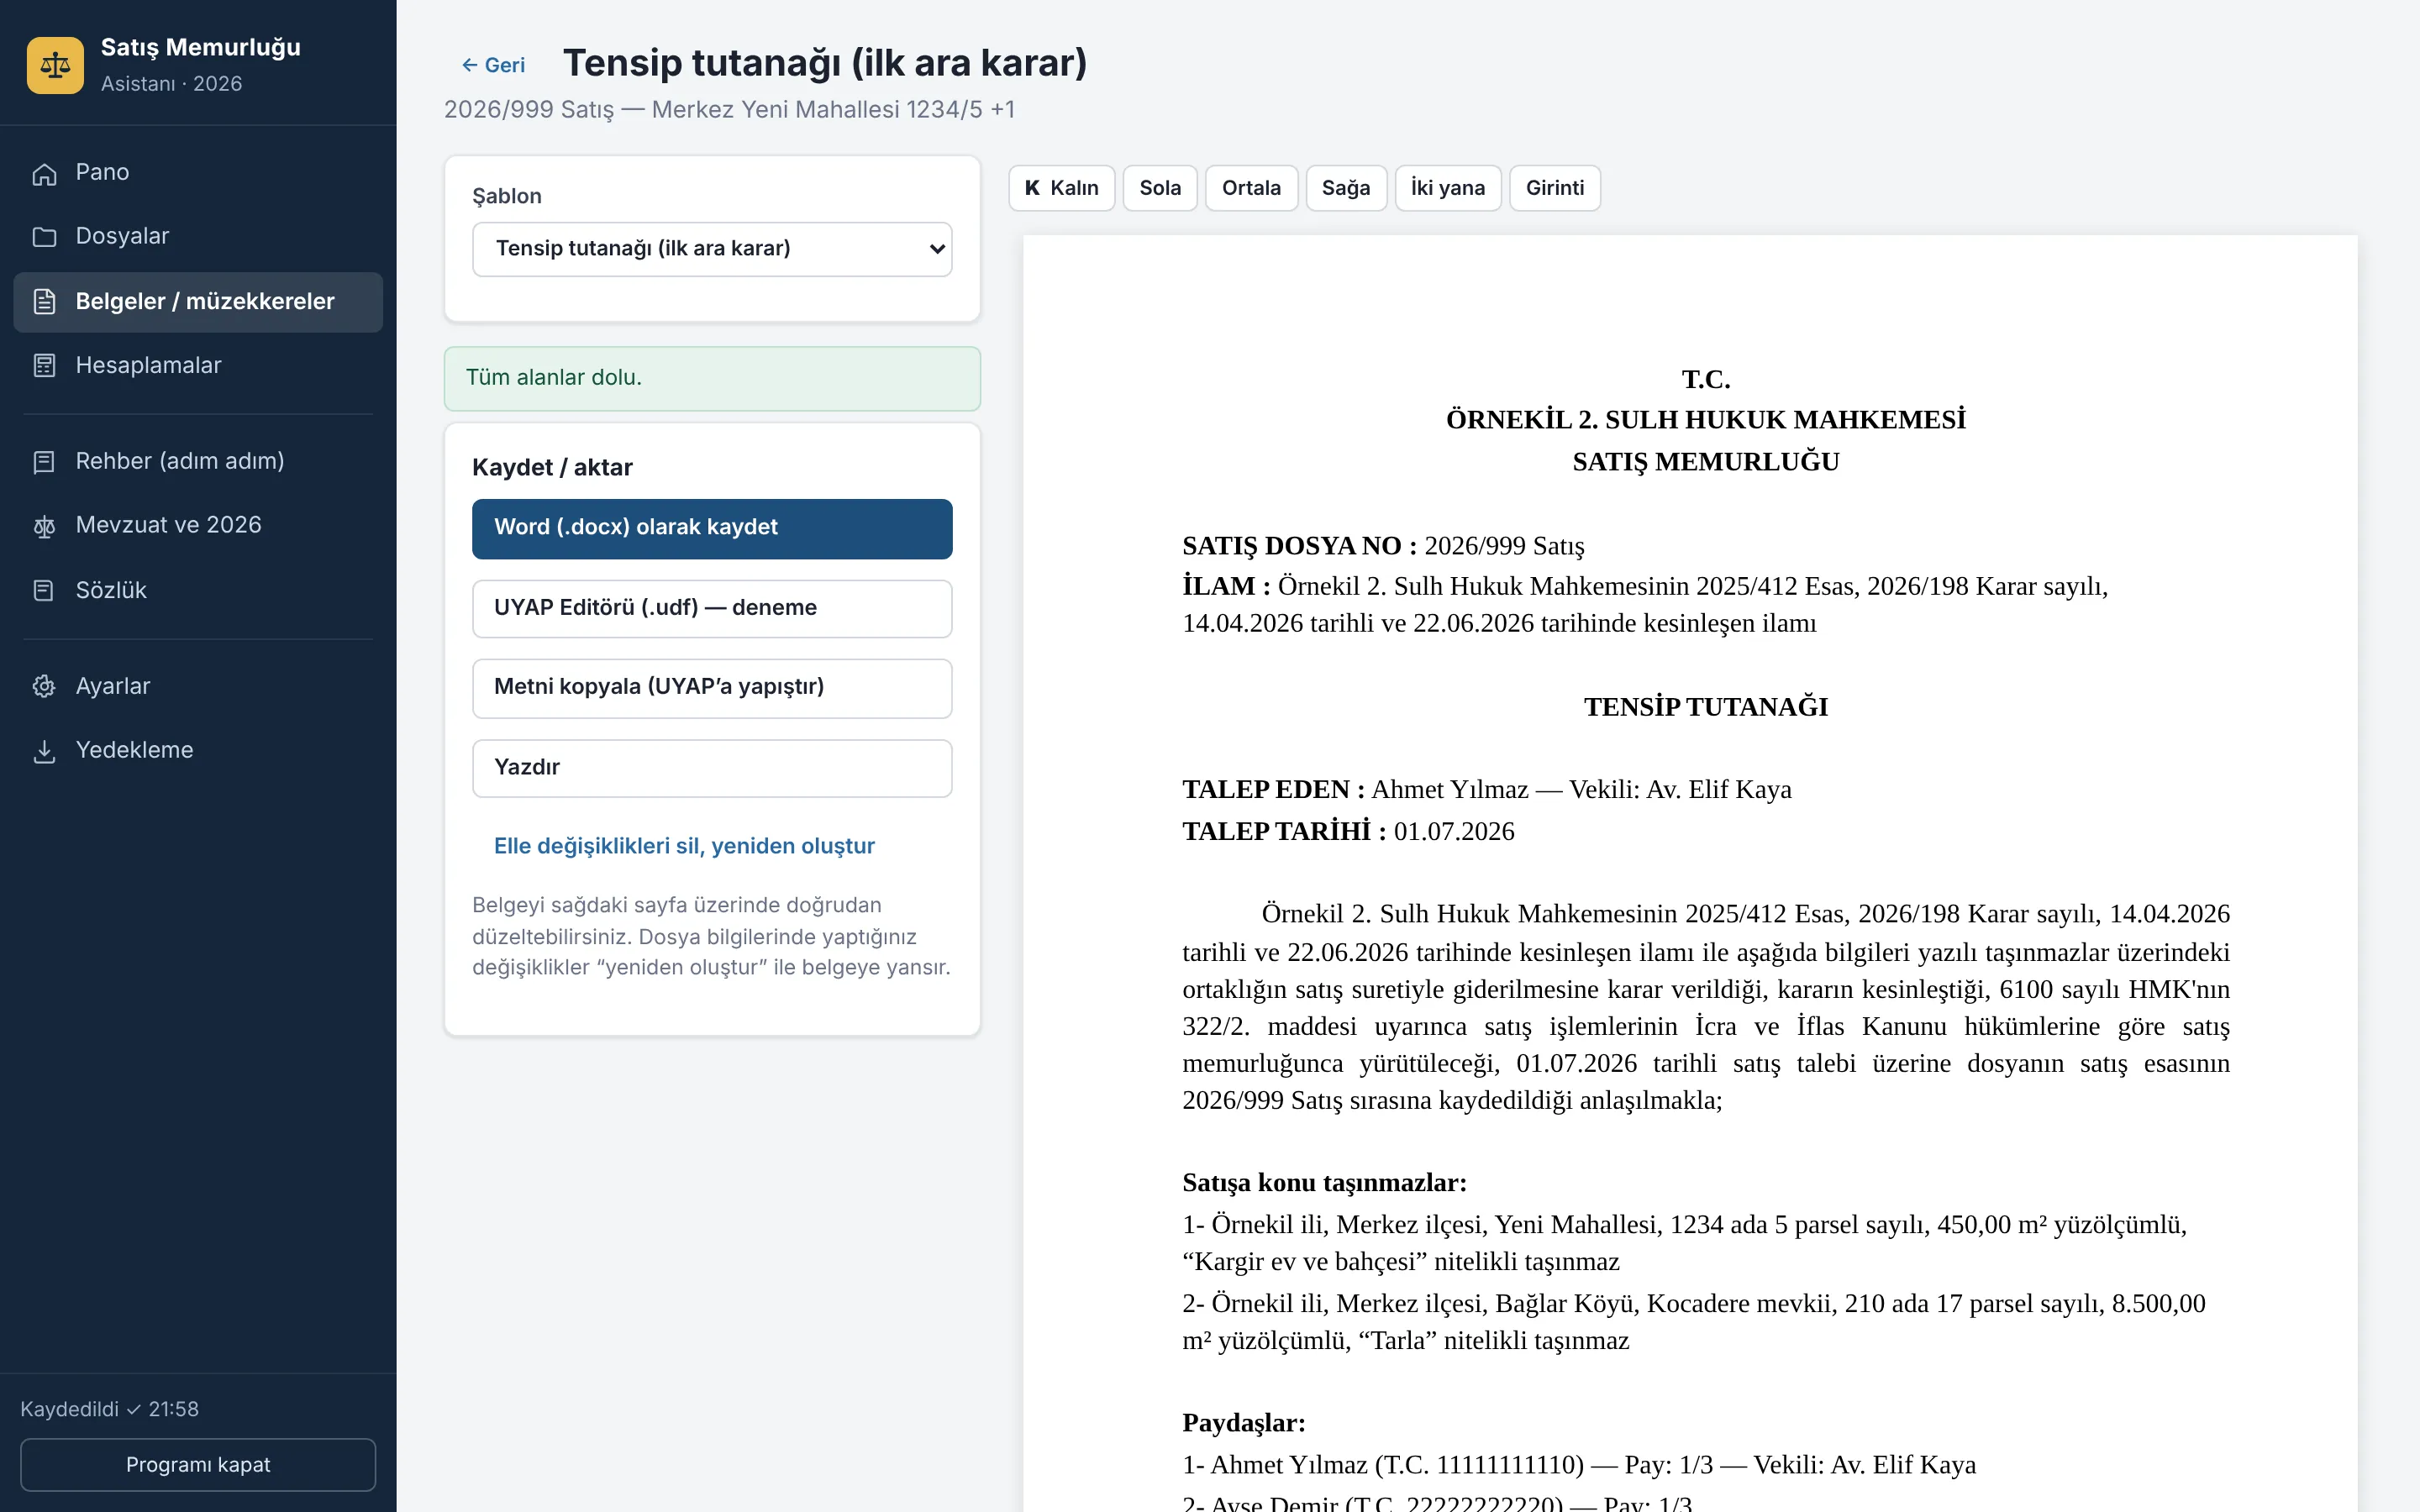Click the calculator icon beside Hesaplamalar
This screenshot has height=1512, width=2420.
[x=44, y=366]
